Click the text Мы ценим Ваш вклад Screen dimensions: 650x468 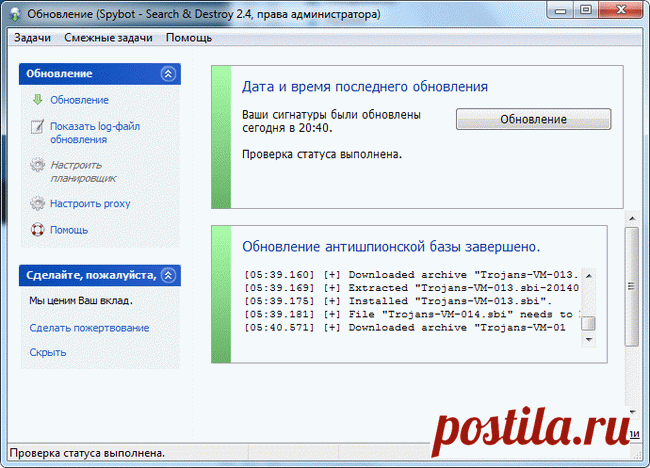point(81,301)
